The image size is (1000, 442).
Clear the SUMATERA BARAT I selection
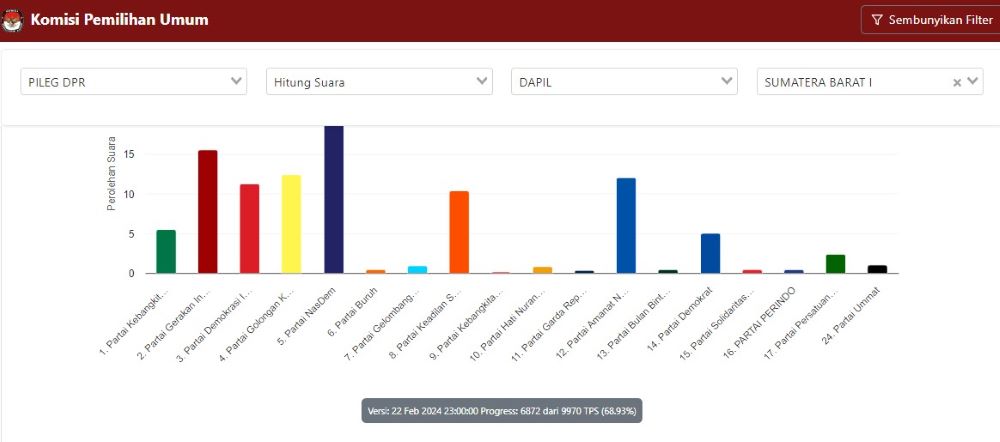tap(957, 83)
